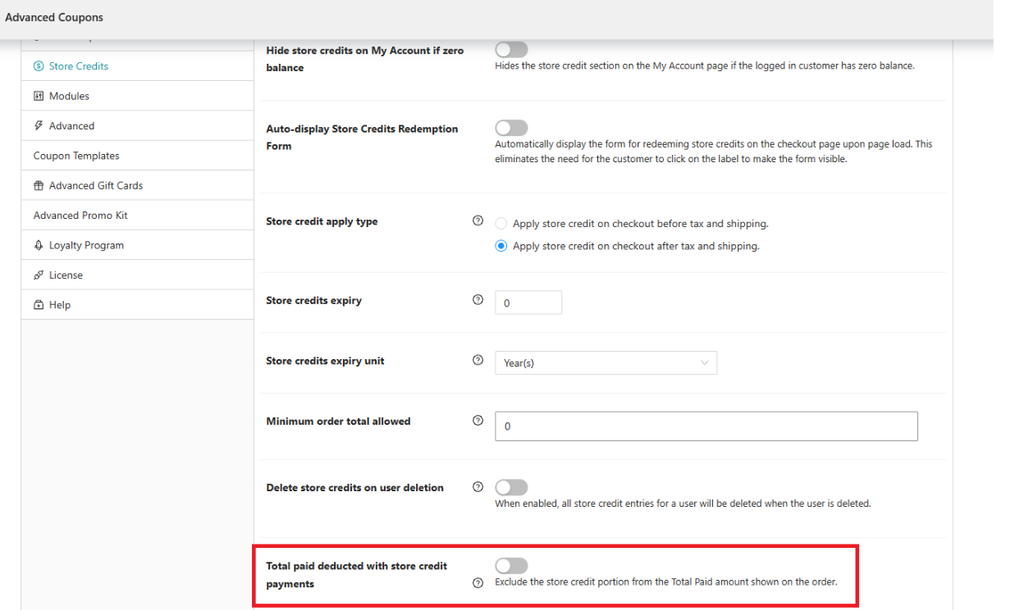Viewport: 1024px width, 610px height.
Task: Click the Advanced Coupons header title
Action: coord(54,18)
